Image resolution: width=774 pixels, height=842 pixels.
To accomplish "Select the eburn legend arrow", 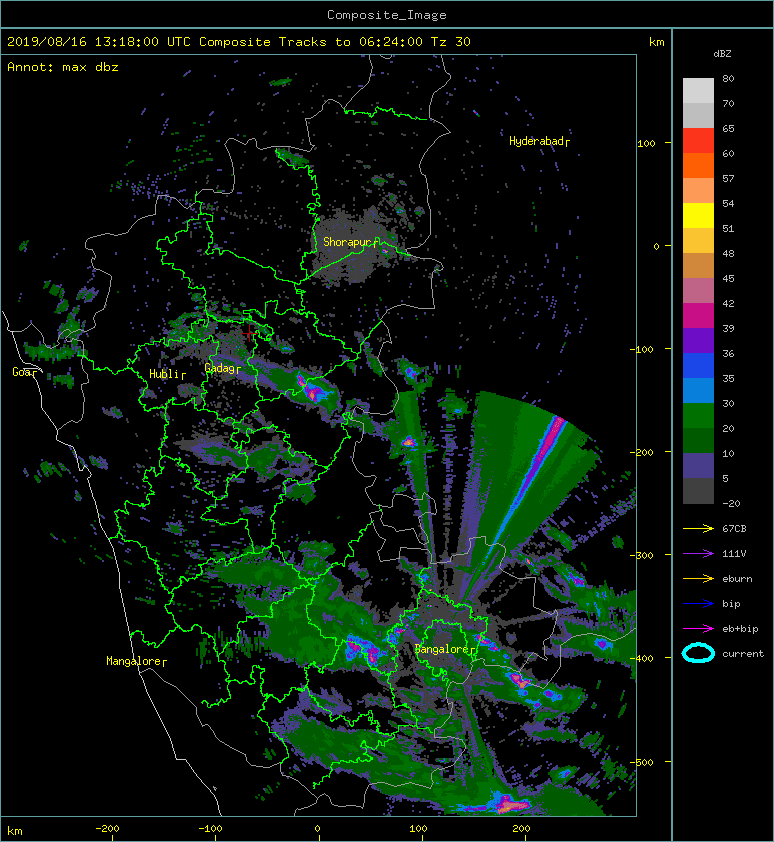I will coord(698,578).
